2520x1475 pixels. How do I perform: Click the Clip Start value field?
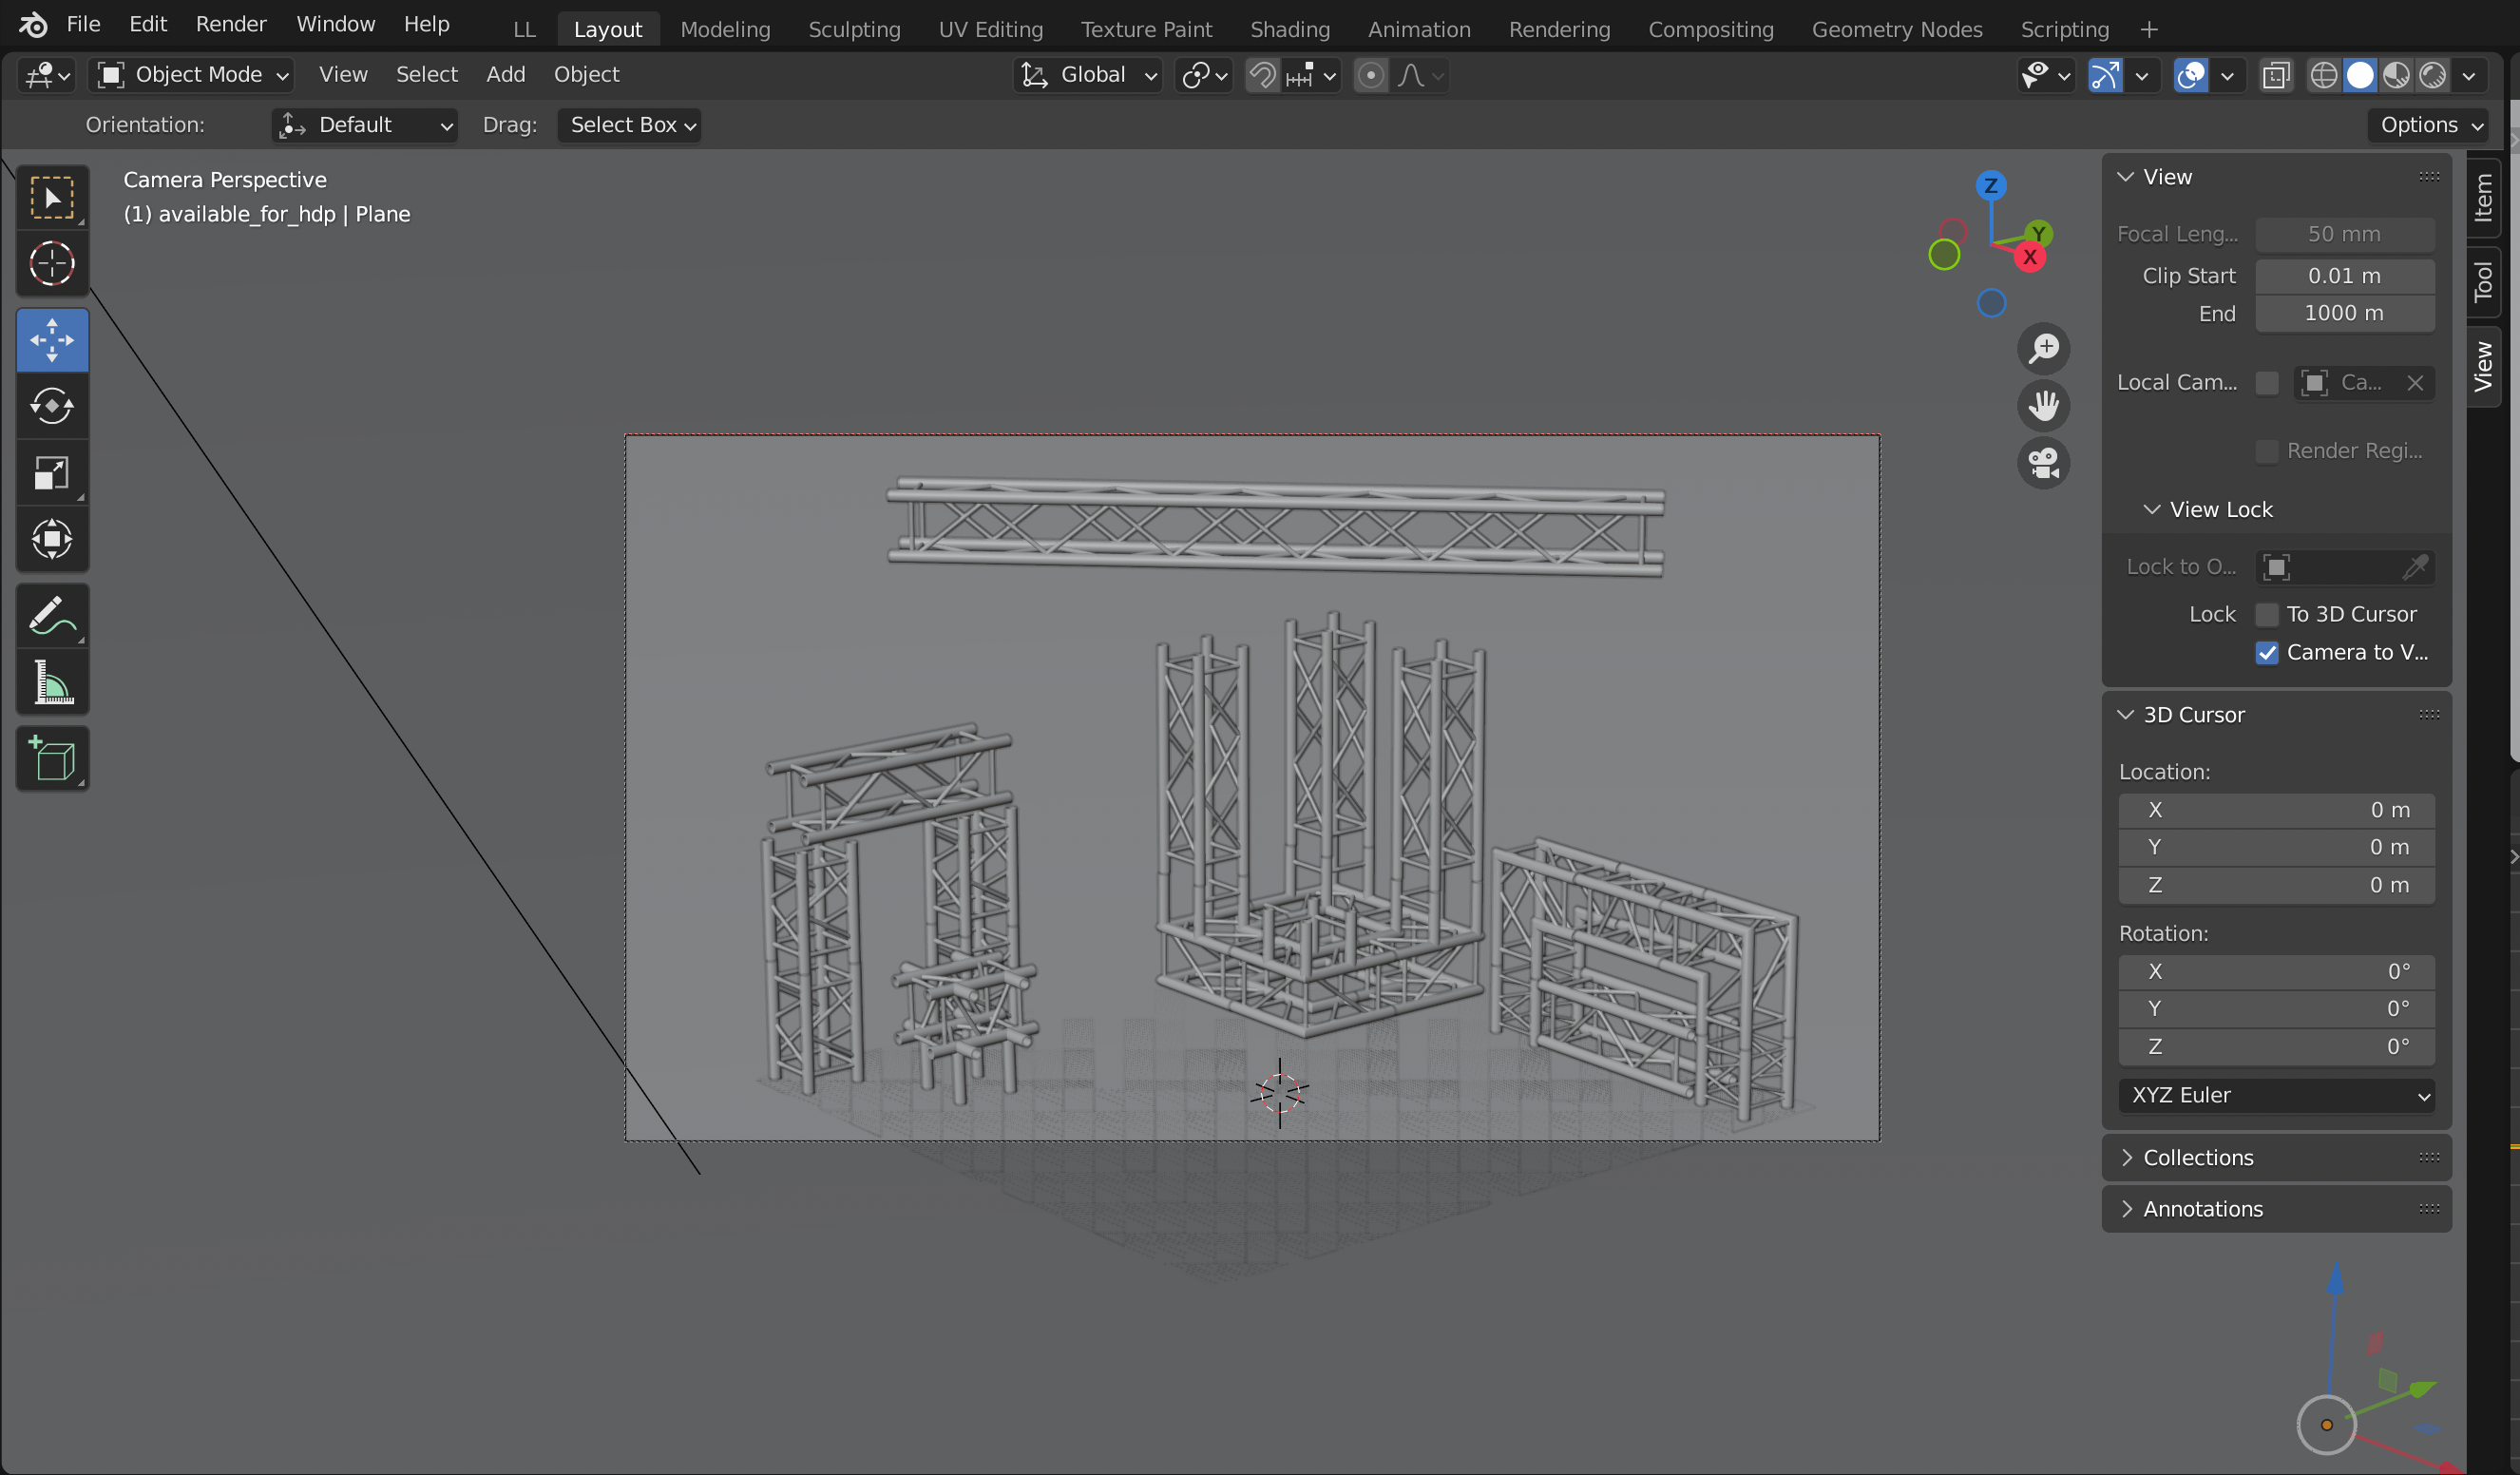[2343, 276]
